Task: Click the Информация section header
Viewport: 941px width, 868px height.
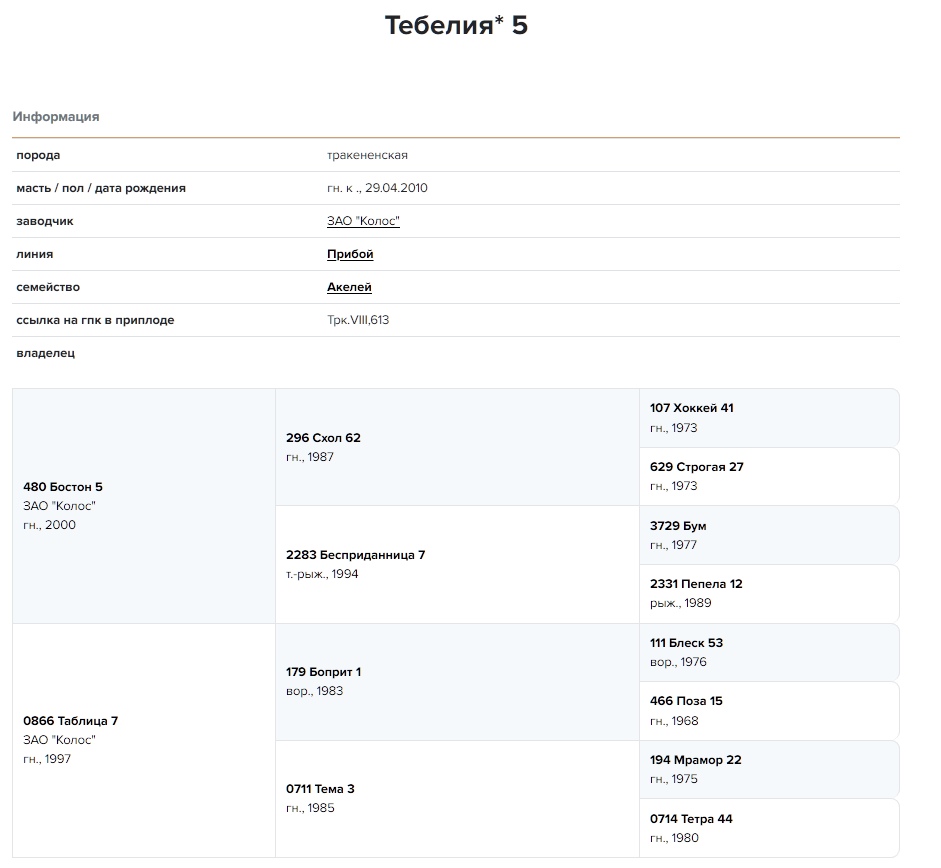Action: click(56, 117)
